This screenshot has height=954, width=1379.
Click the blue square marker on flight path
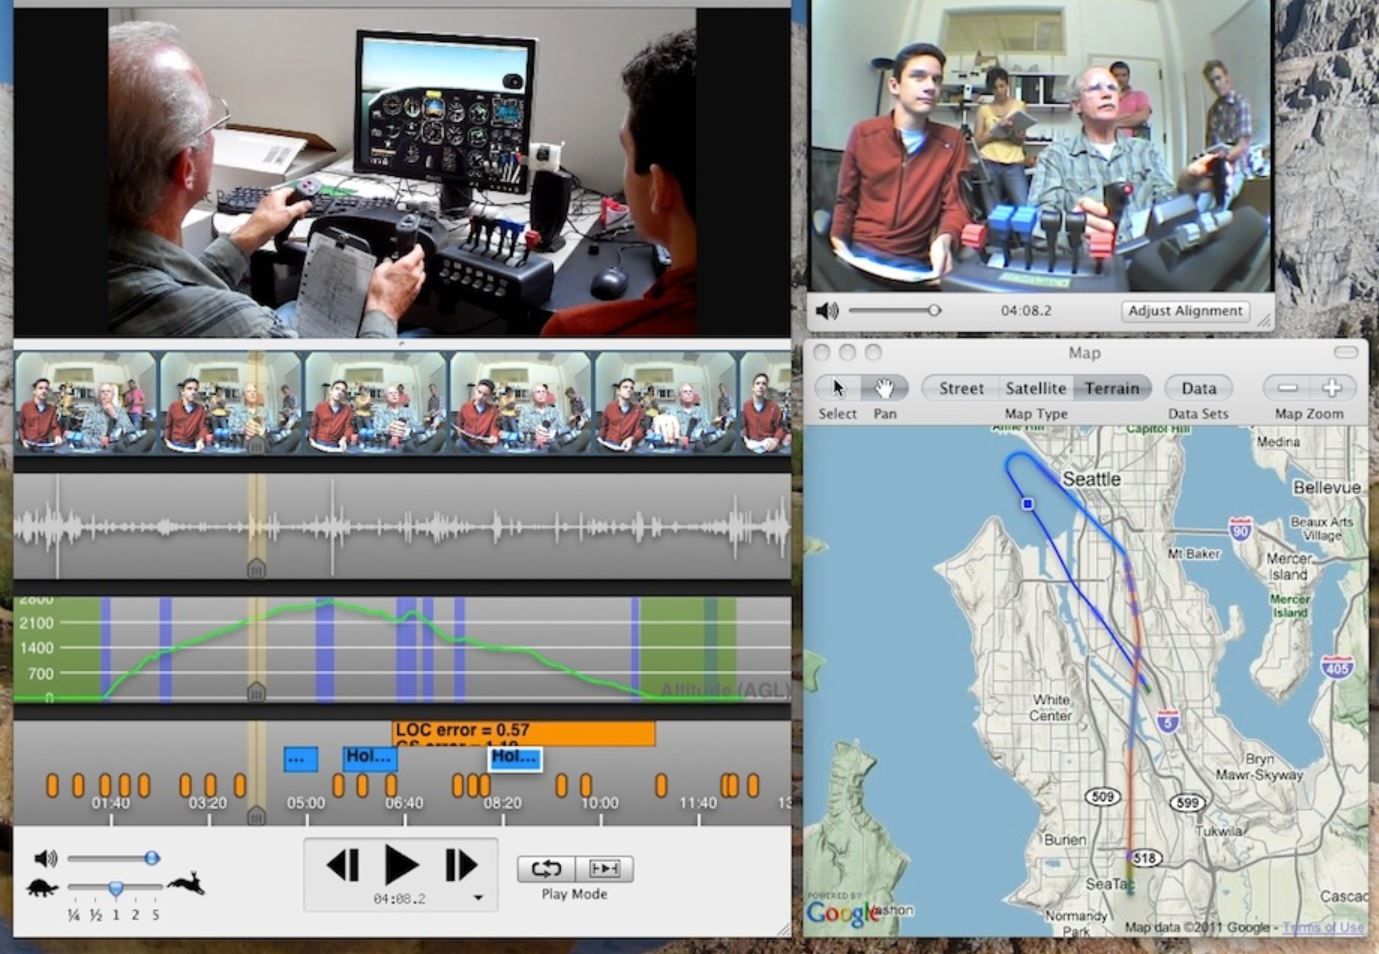click(1028, 503)
